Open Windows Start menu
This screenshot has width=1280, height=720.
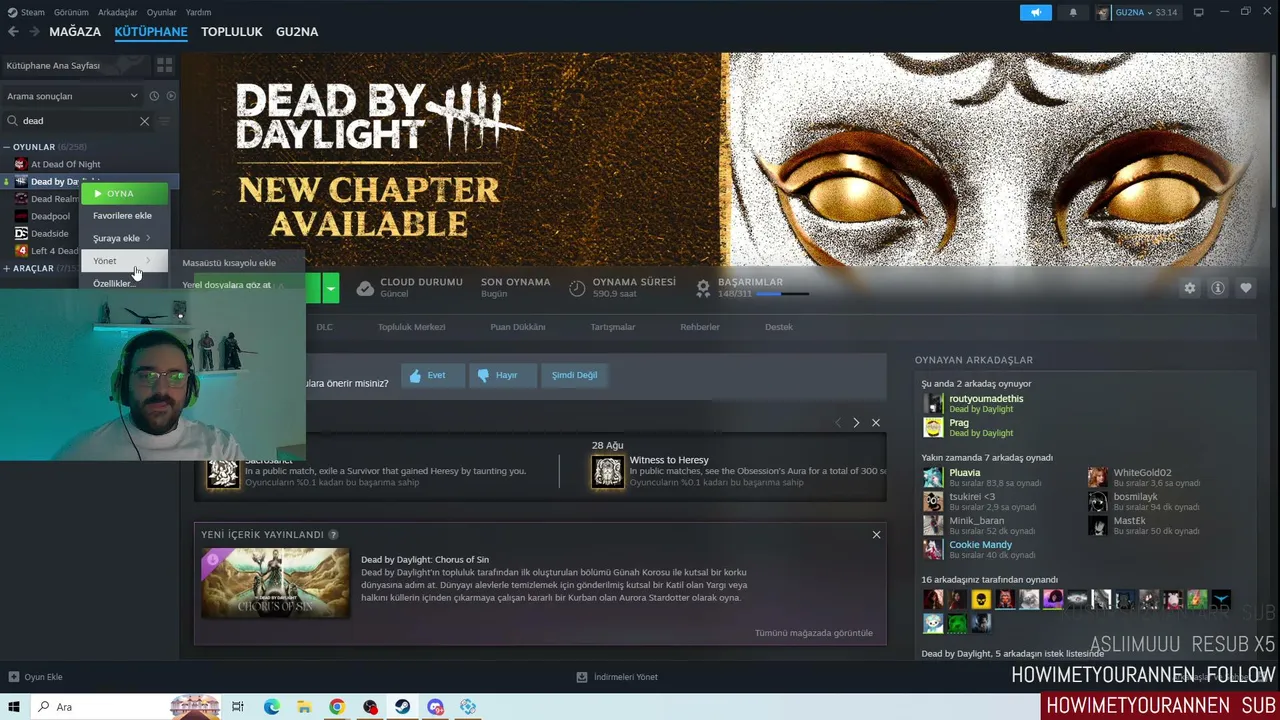click(14, 707)
